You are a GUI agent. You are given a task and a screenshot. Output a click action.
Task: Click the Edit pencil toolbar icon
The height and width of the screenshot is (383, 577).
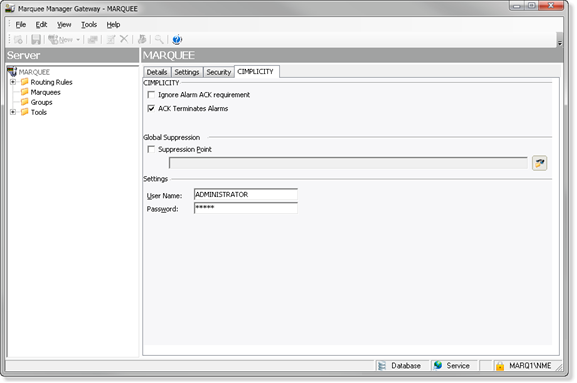111,39
